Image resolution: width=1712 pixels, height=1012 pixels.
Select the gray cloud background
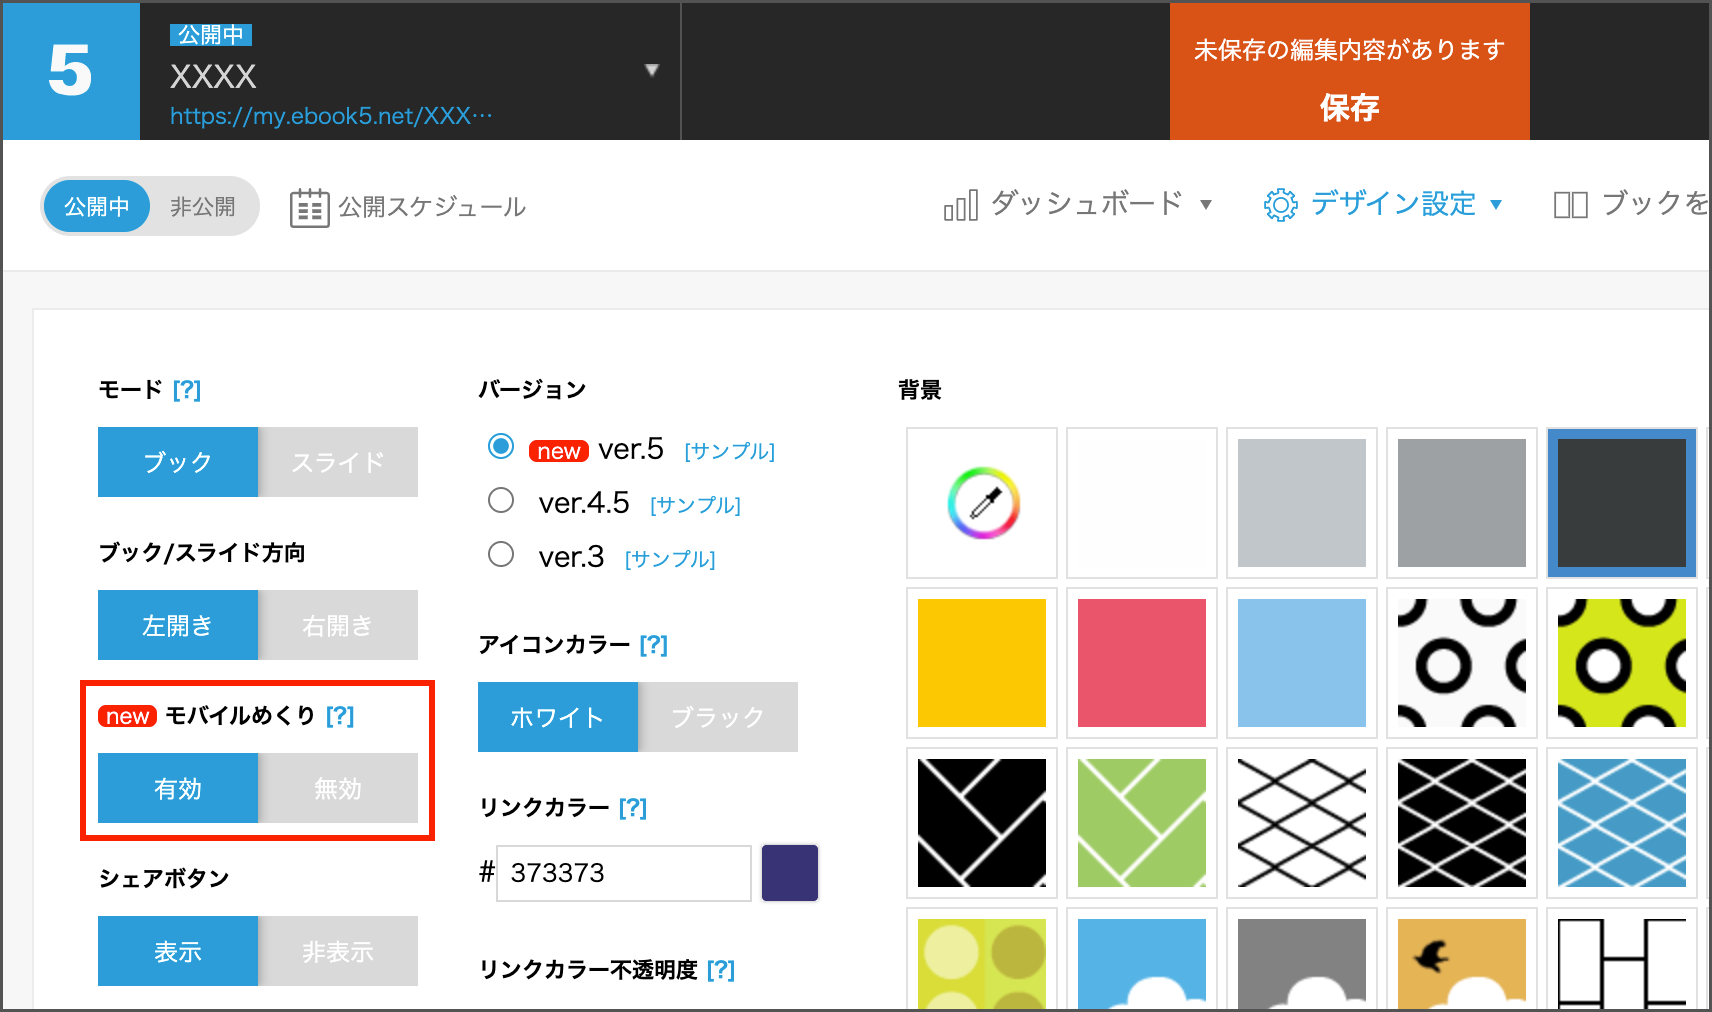pyautogui.click(x=1302, y=962)
